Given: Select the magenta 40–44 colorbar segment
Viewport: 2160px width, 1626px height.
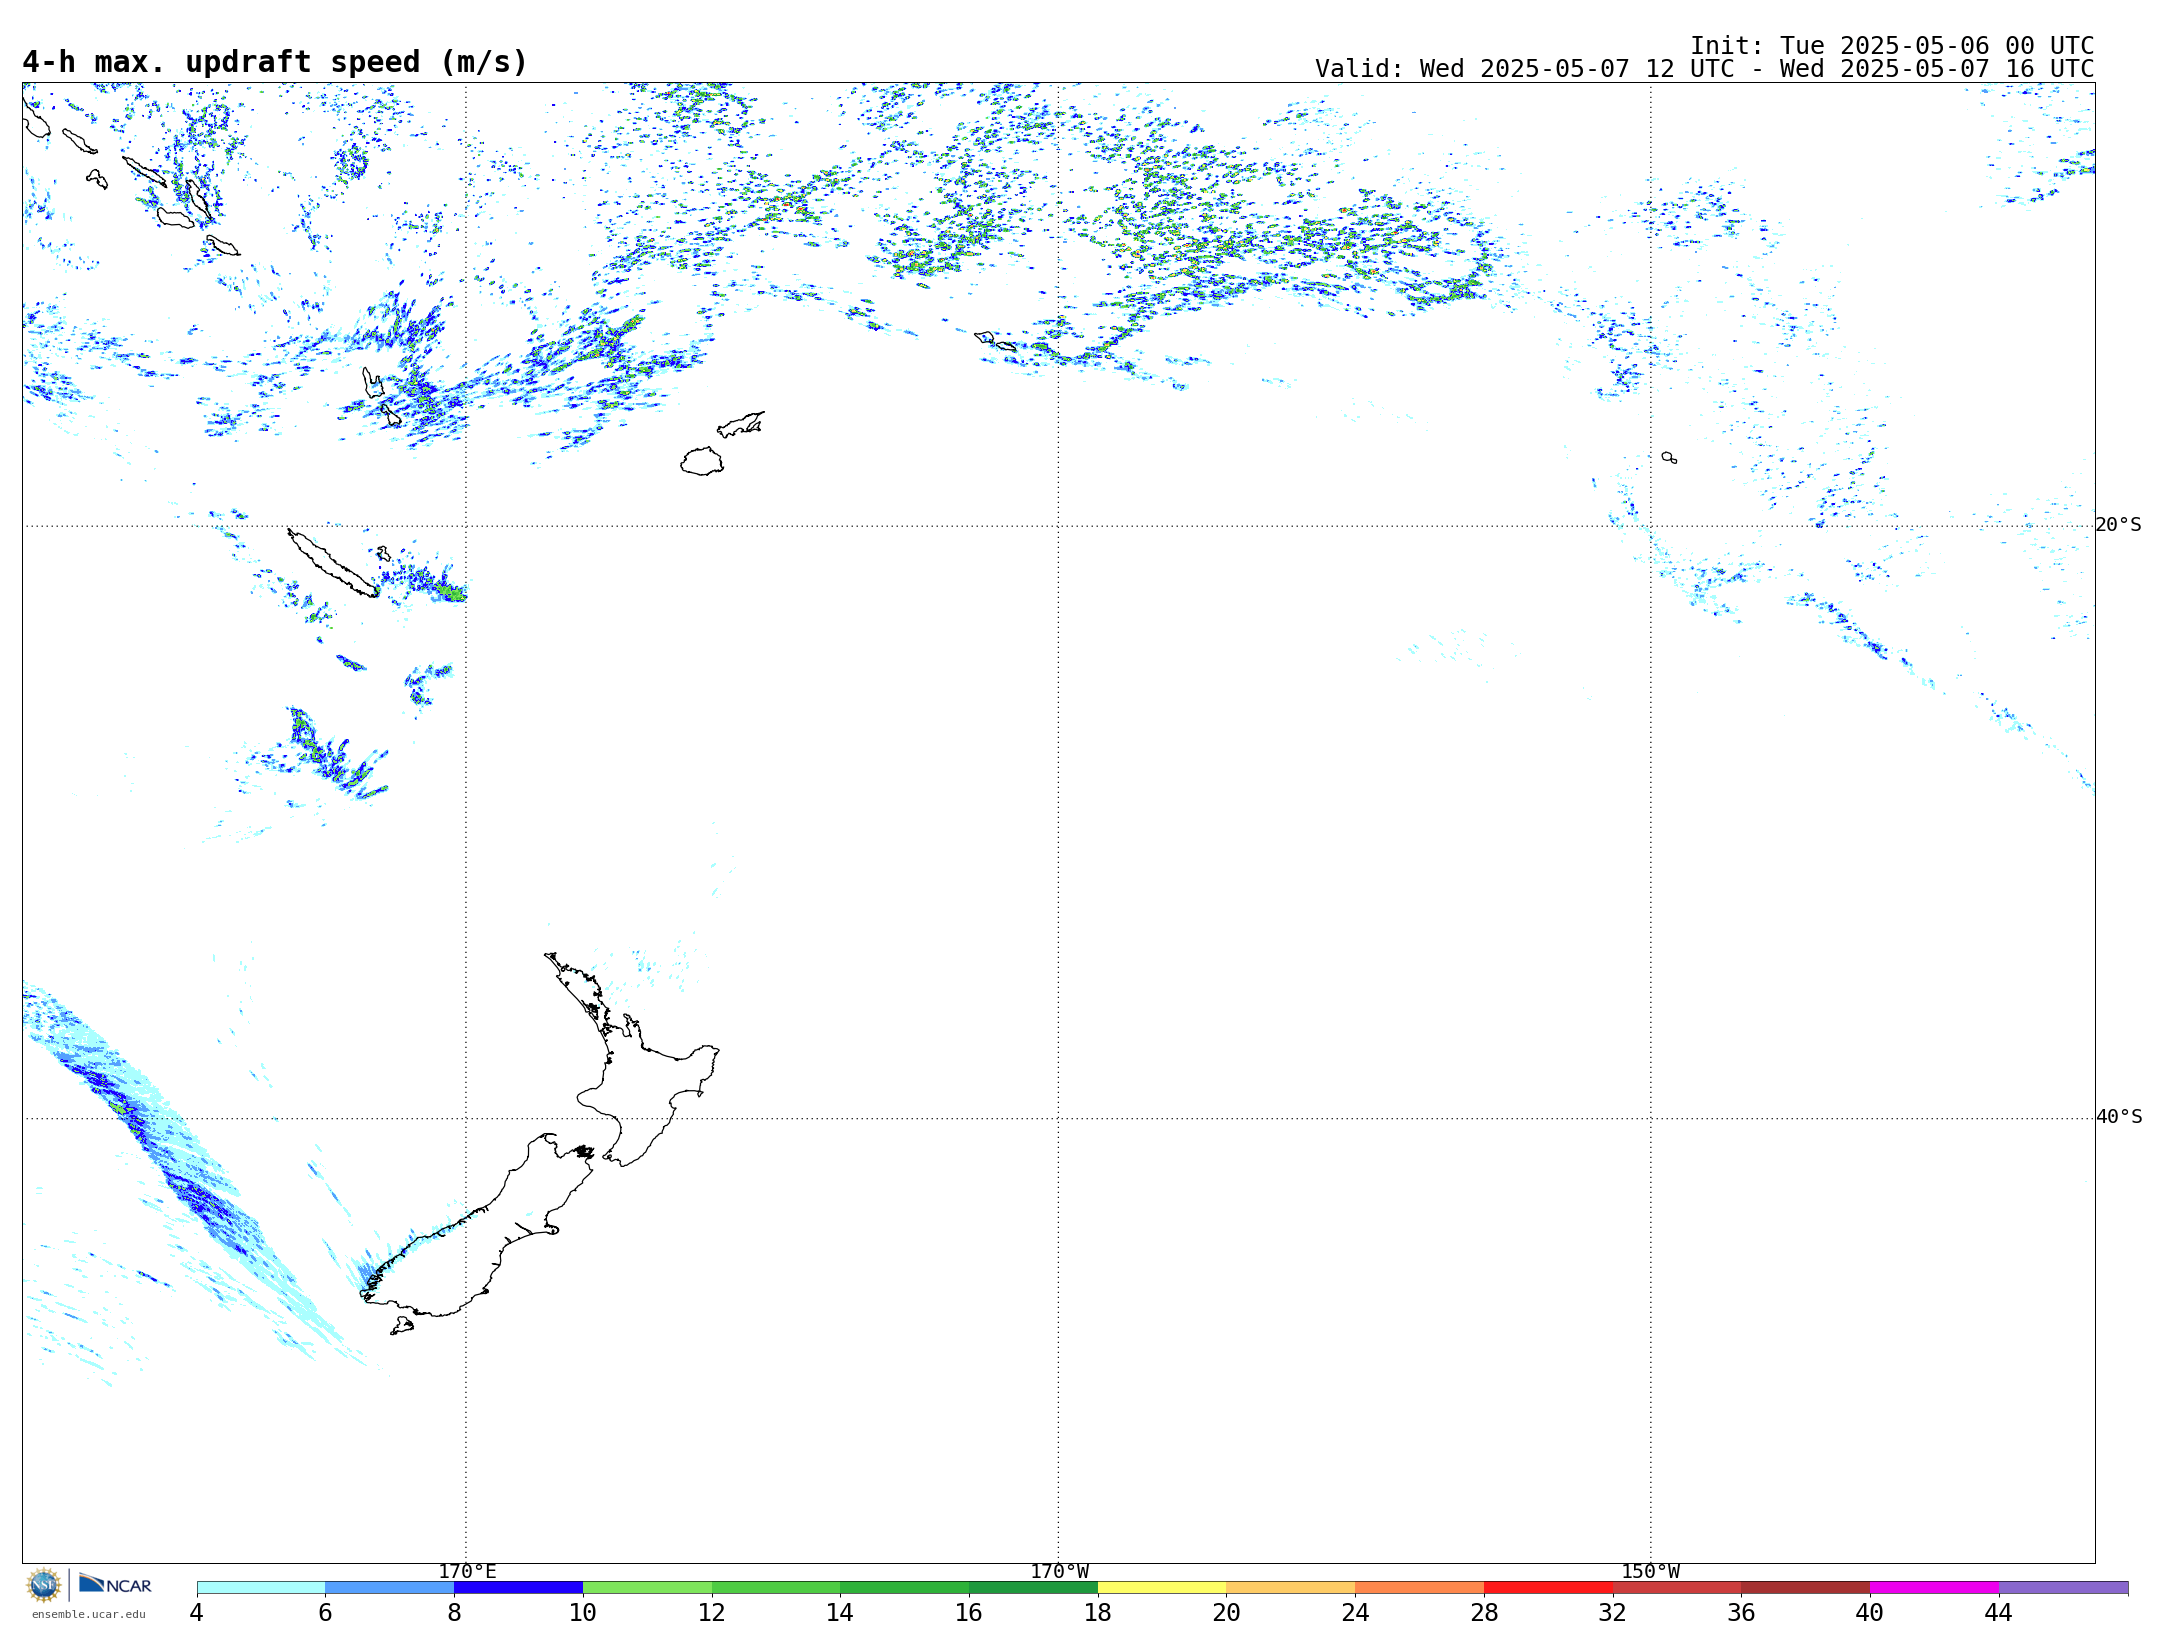Looking at the screenshot, I should click(x=1935, y=1587).
